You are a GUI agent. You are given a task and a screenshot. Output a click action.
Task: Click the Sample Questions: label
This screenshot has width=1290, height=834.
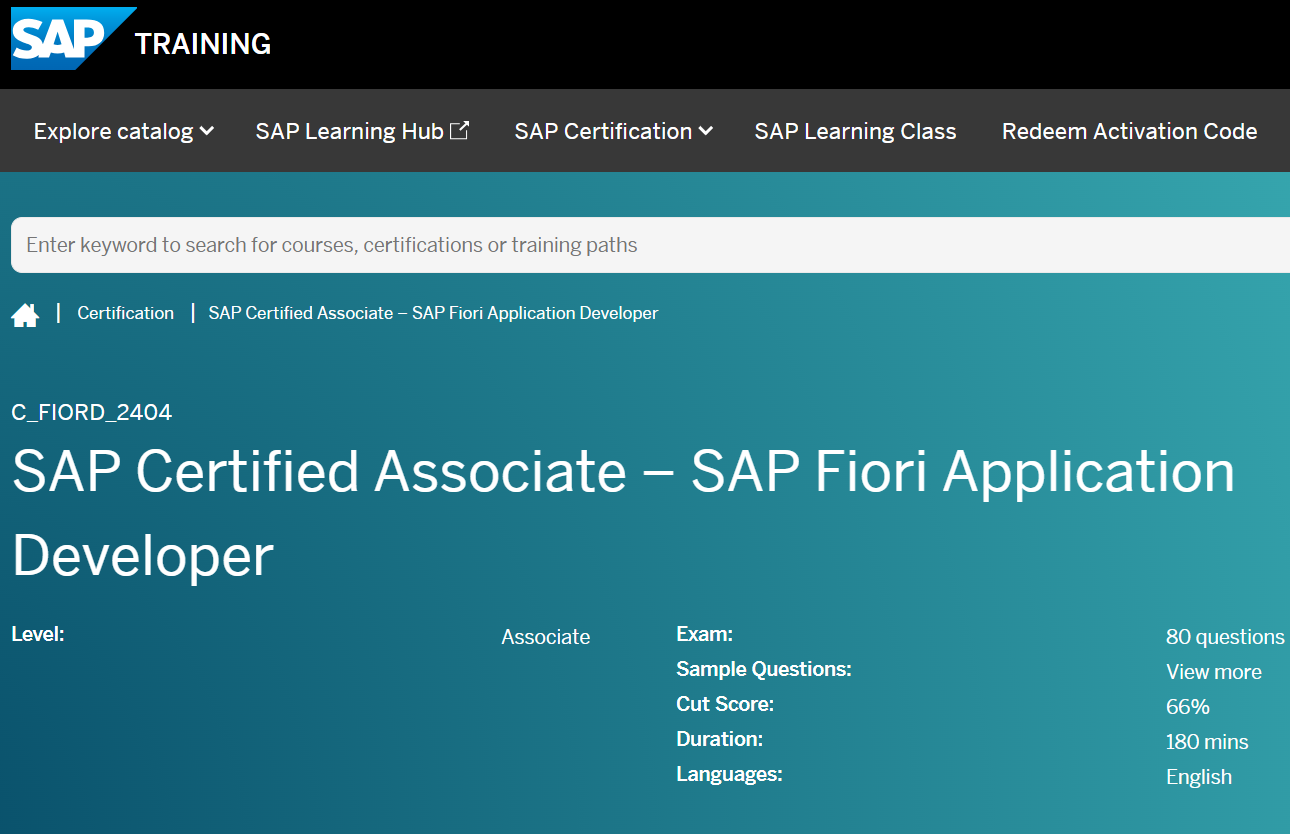pos(764,668)
